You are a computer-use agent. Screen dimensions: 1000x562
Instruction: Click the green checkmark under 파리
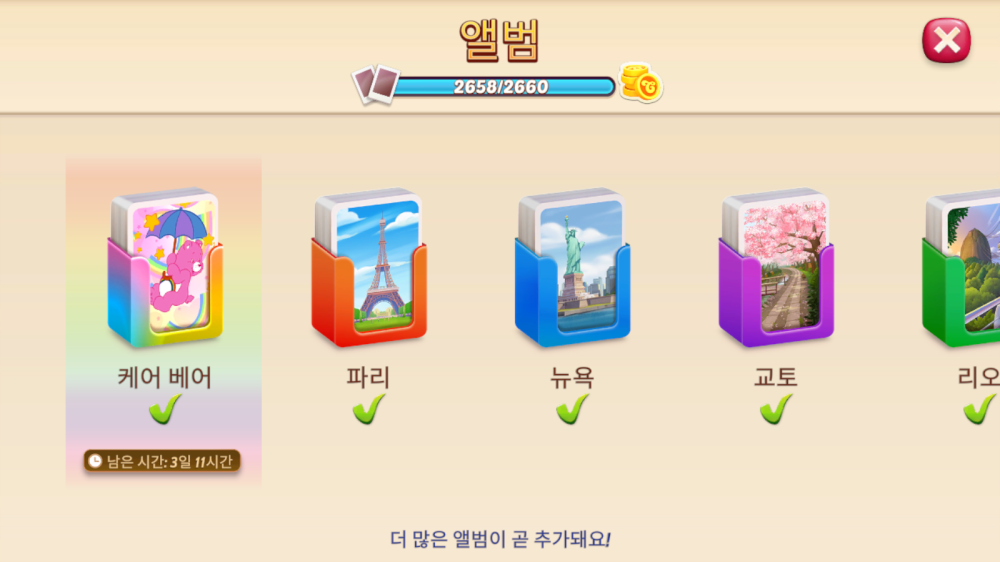[x=369, y=409]
